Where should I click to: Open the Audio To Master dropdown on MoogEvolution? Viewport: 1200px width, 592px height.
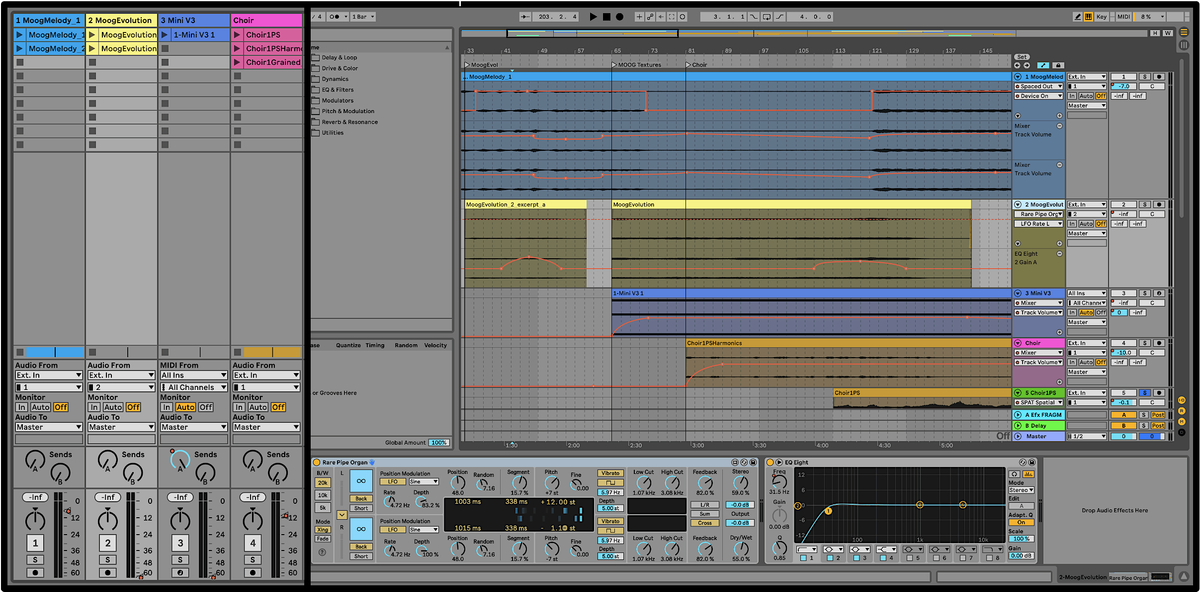pos(122,427)
